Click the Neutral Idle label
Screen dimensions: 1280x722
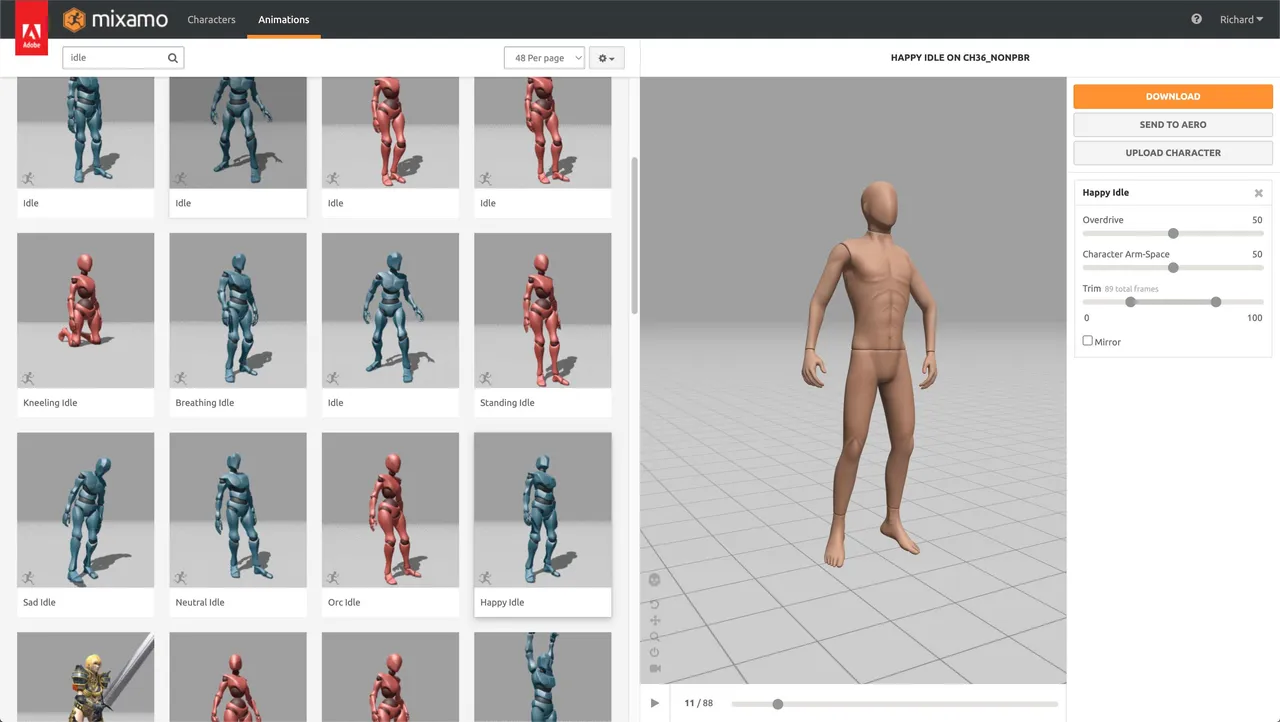(200, 602)
